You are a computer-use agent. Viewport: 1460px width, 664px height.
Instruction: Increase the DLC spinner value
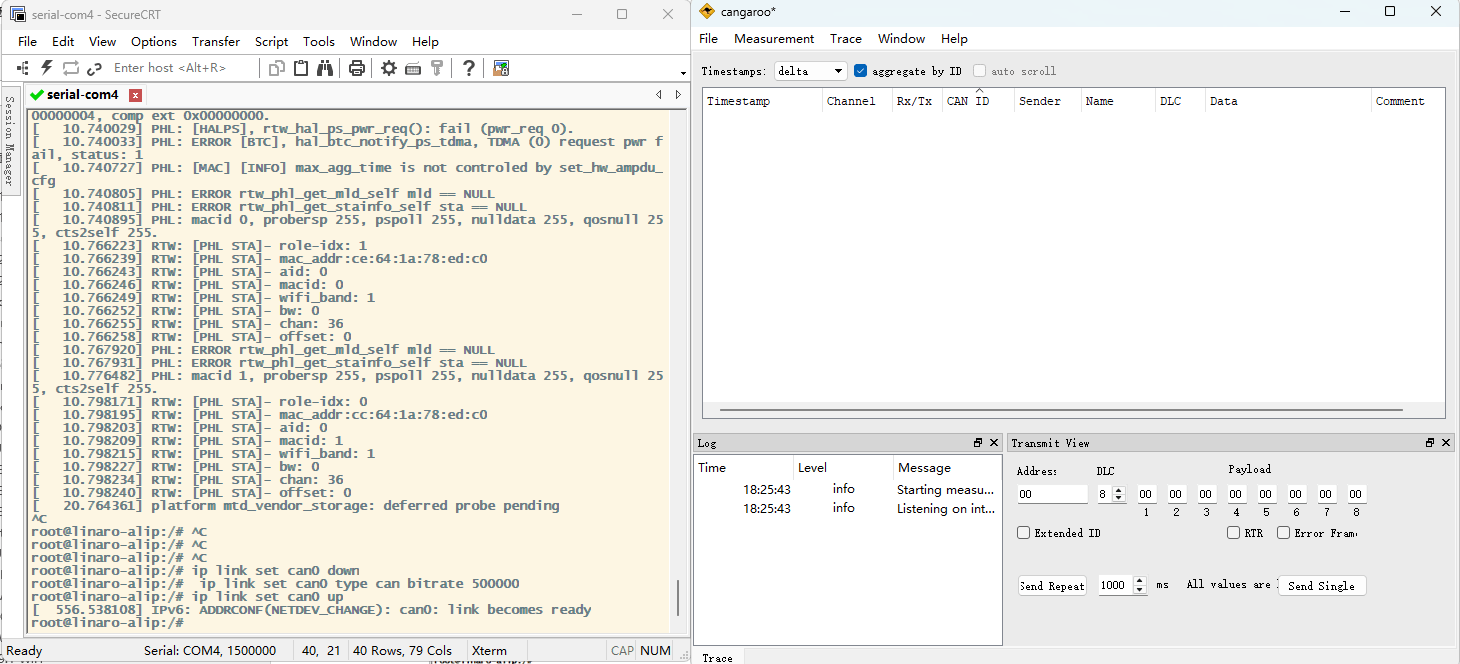(x=1119, y=490)
